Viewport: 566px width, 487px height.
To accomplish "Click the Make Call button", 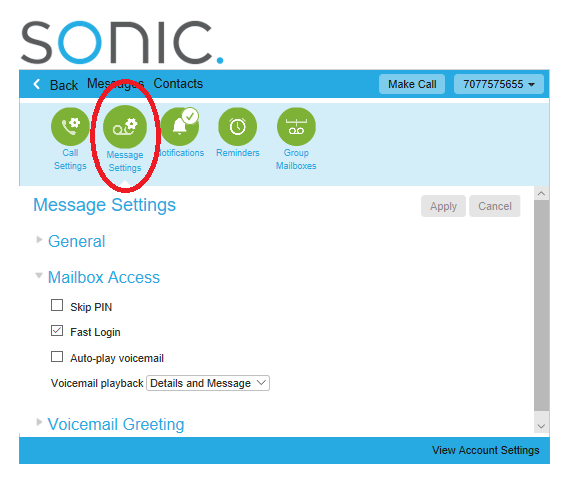I will coord(412,84).
